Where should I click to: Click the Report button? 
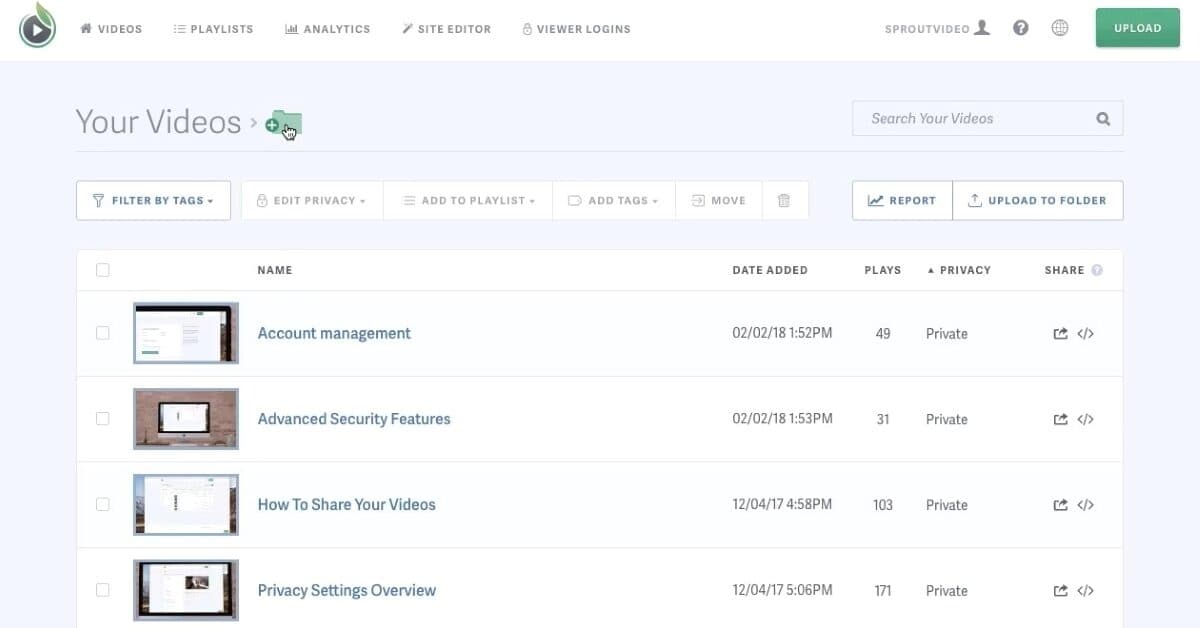point(902,200)
